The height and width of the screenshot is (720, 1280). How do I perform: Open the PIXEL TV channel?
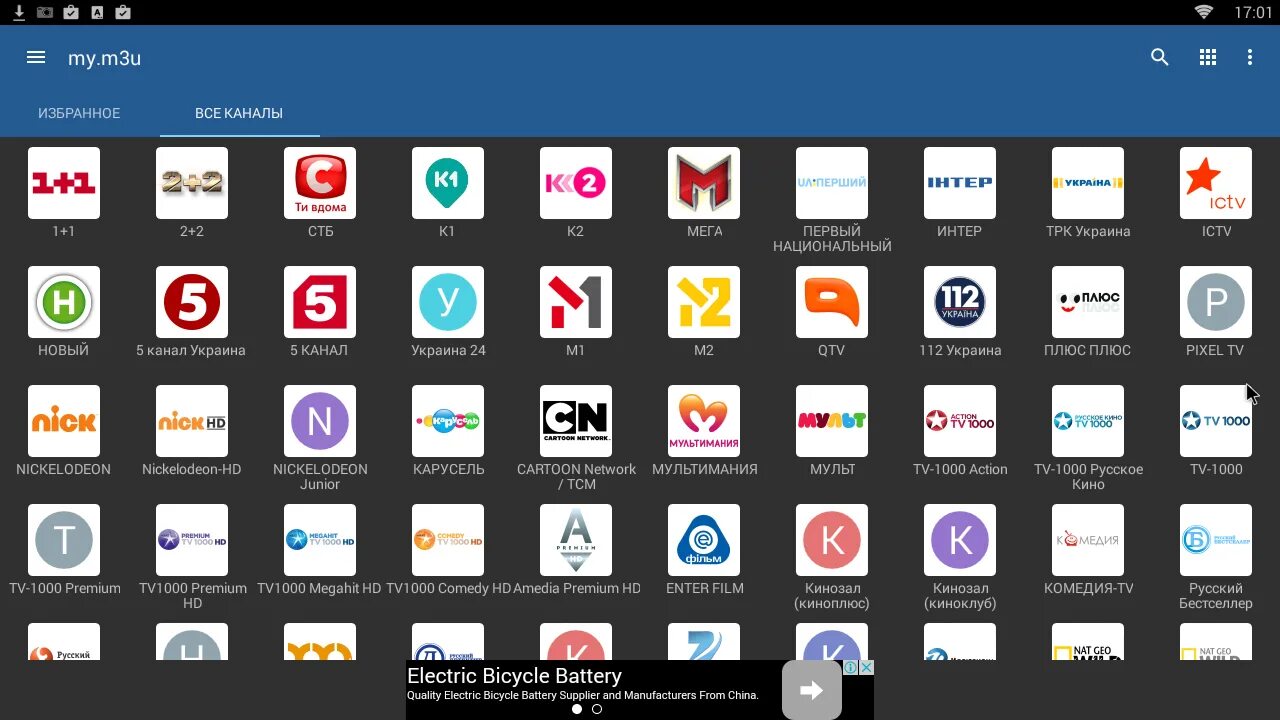(1216, 302)
